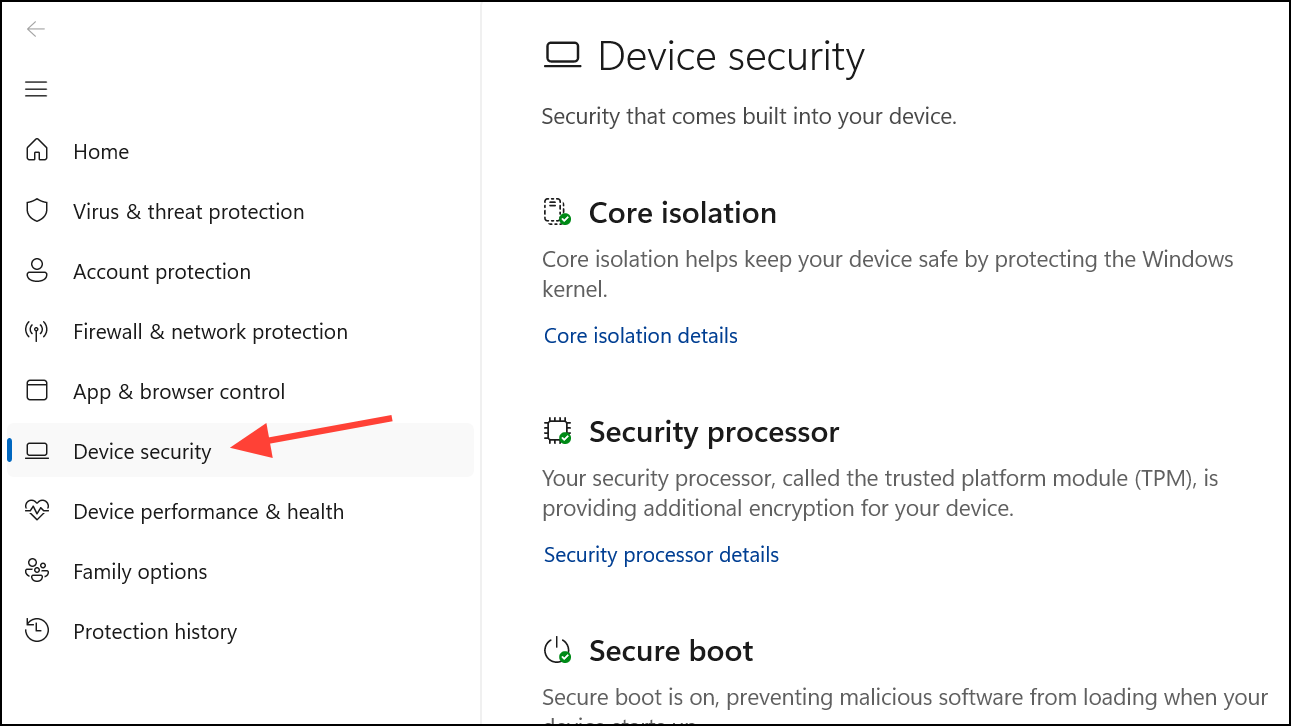Open the navigation hamburger menu
This screenshot has height=726, width=1291.
point(36,89)
